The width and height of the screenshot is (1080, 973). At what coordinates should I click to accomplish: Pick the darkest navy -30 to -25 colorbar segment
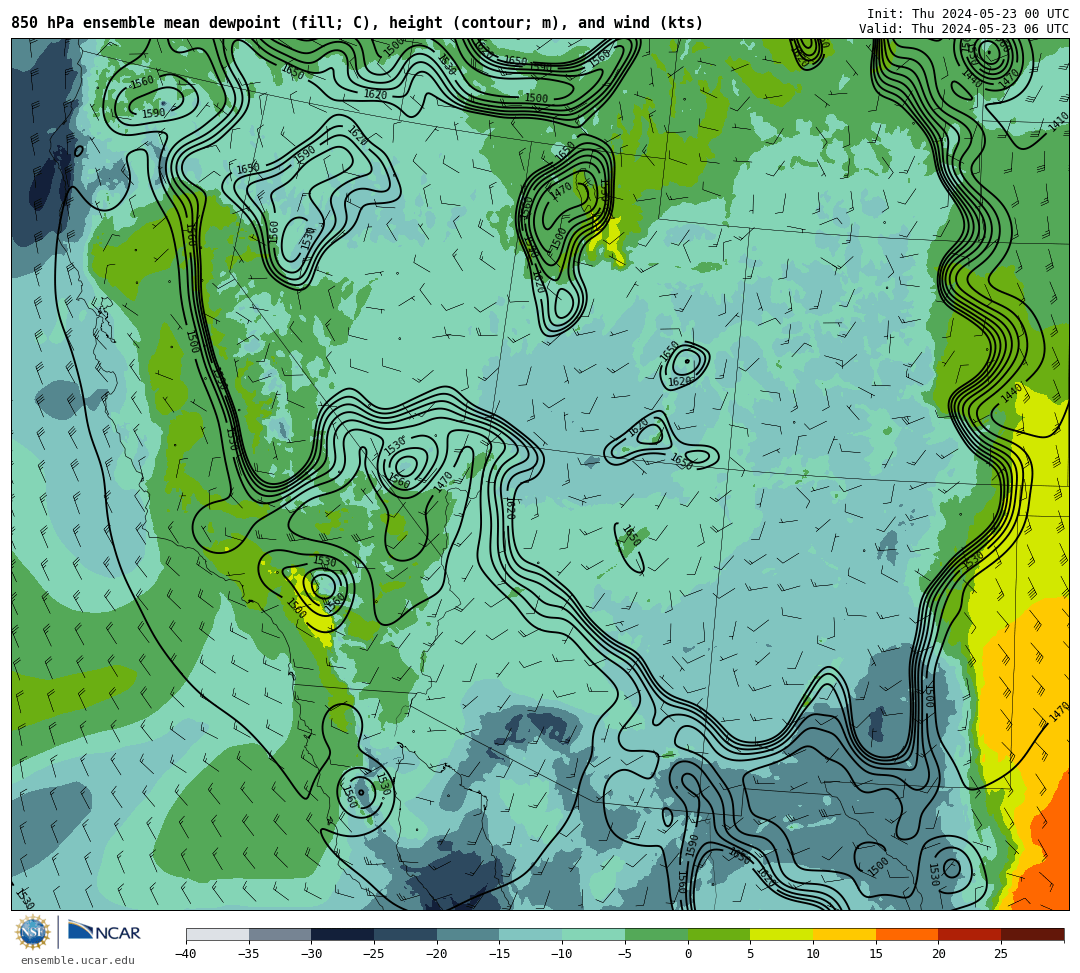tap(343, 934)
